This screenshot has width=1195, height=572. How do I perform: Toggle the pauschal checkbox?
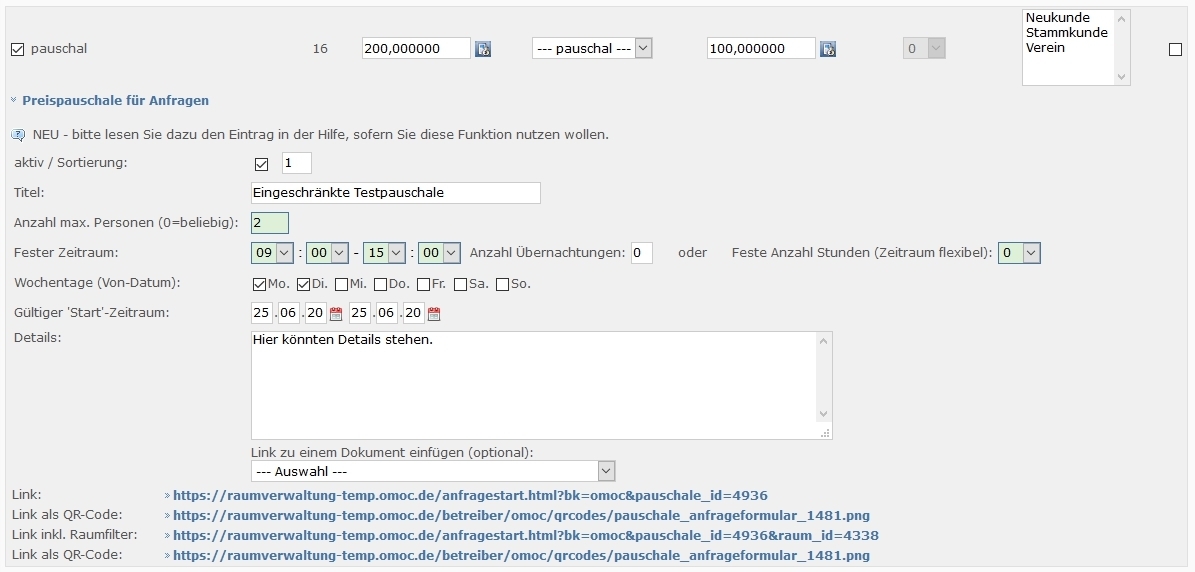(17, 49)
